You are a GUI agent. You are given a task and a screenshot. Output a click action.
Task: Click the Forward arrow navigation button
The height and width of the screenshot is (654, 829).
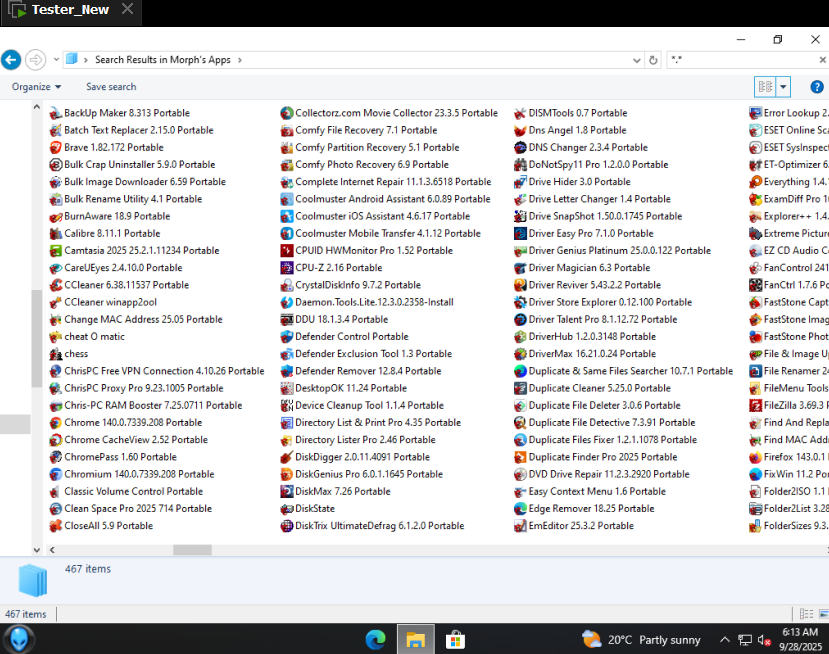pos(35,60)
